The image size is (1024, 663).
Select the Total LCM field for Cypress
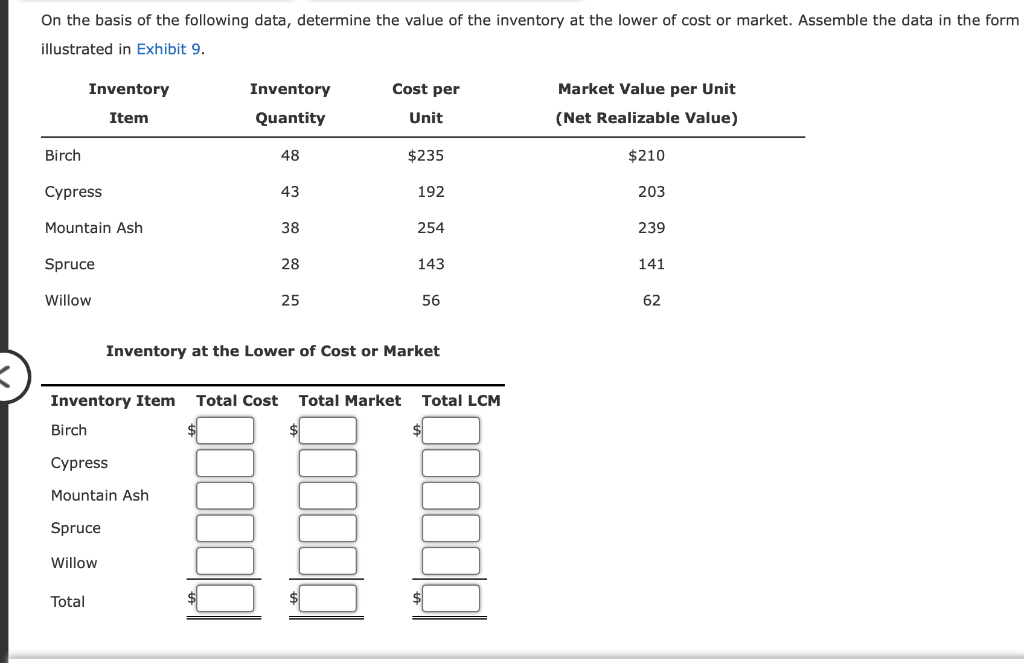451,462
